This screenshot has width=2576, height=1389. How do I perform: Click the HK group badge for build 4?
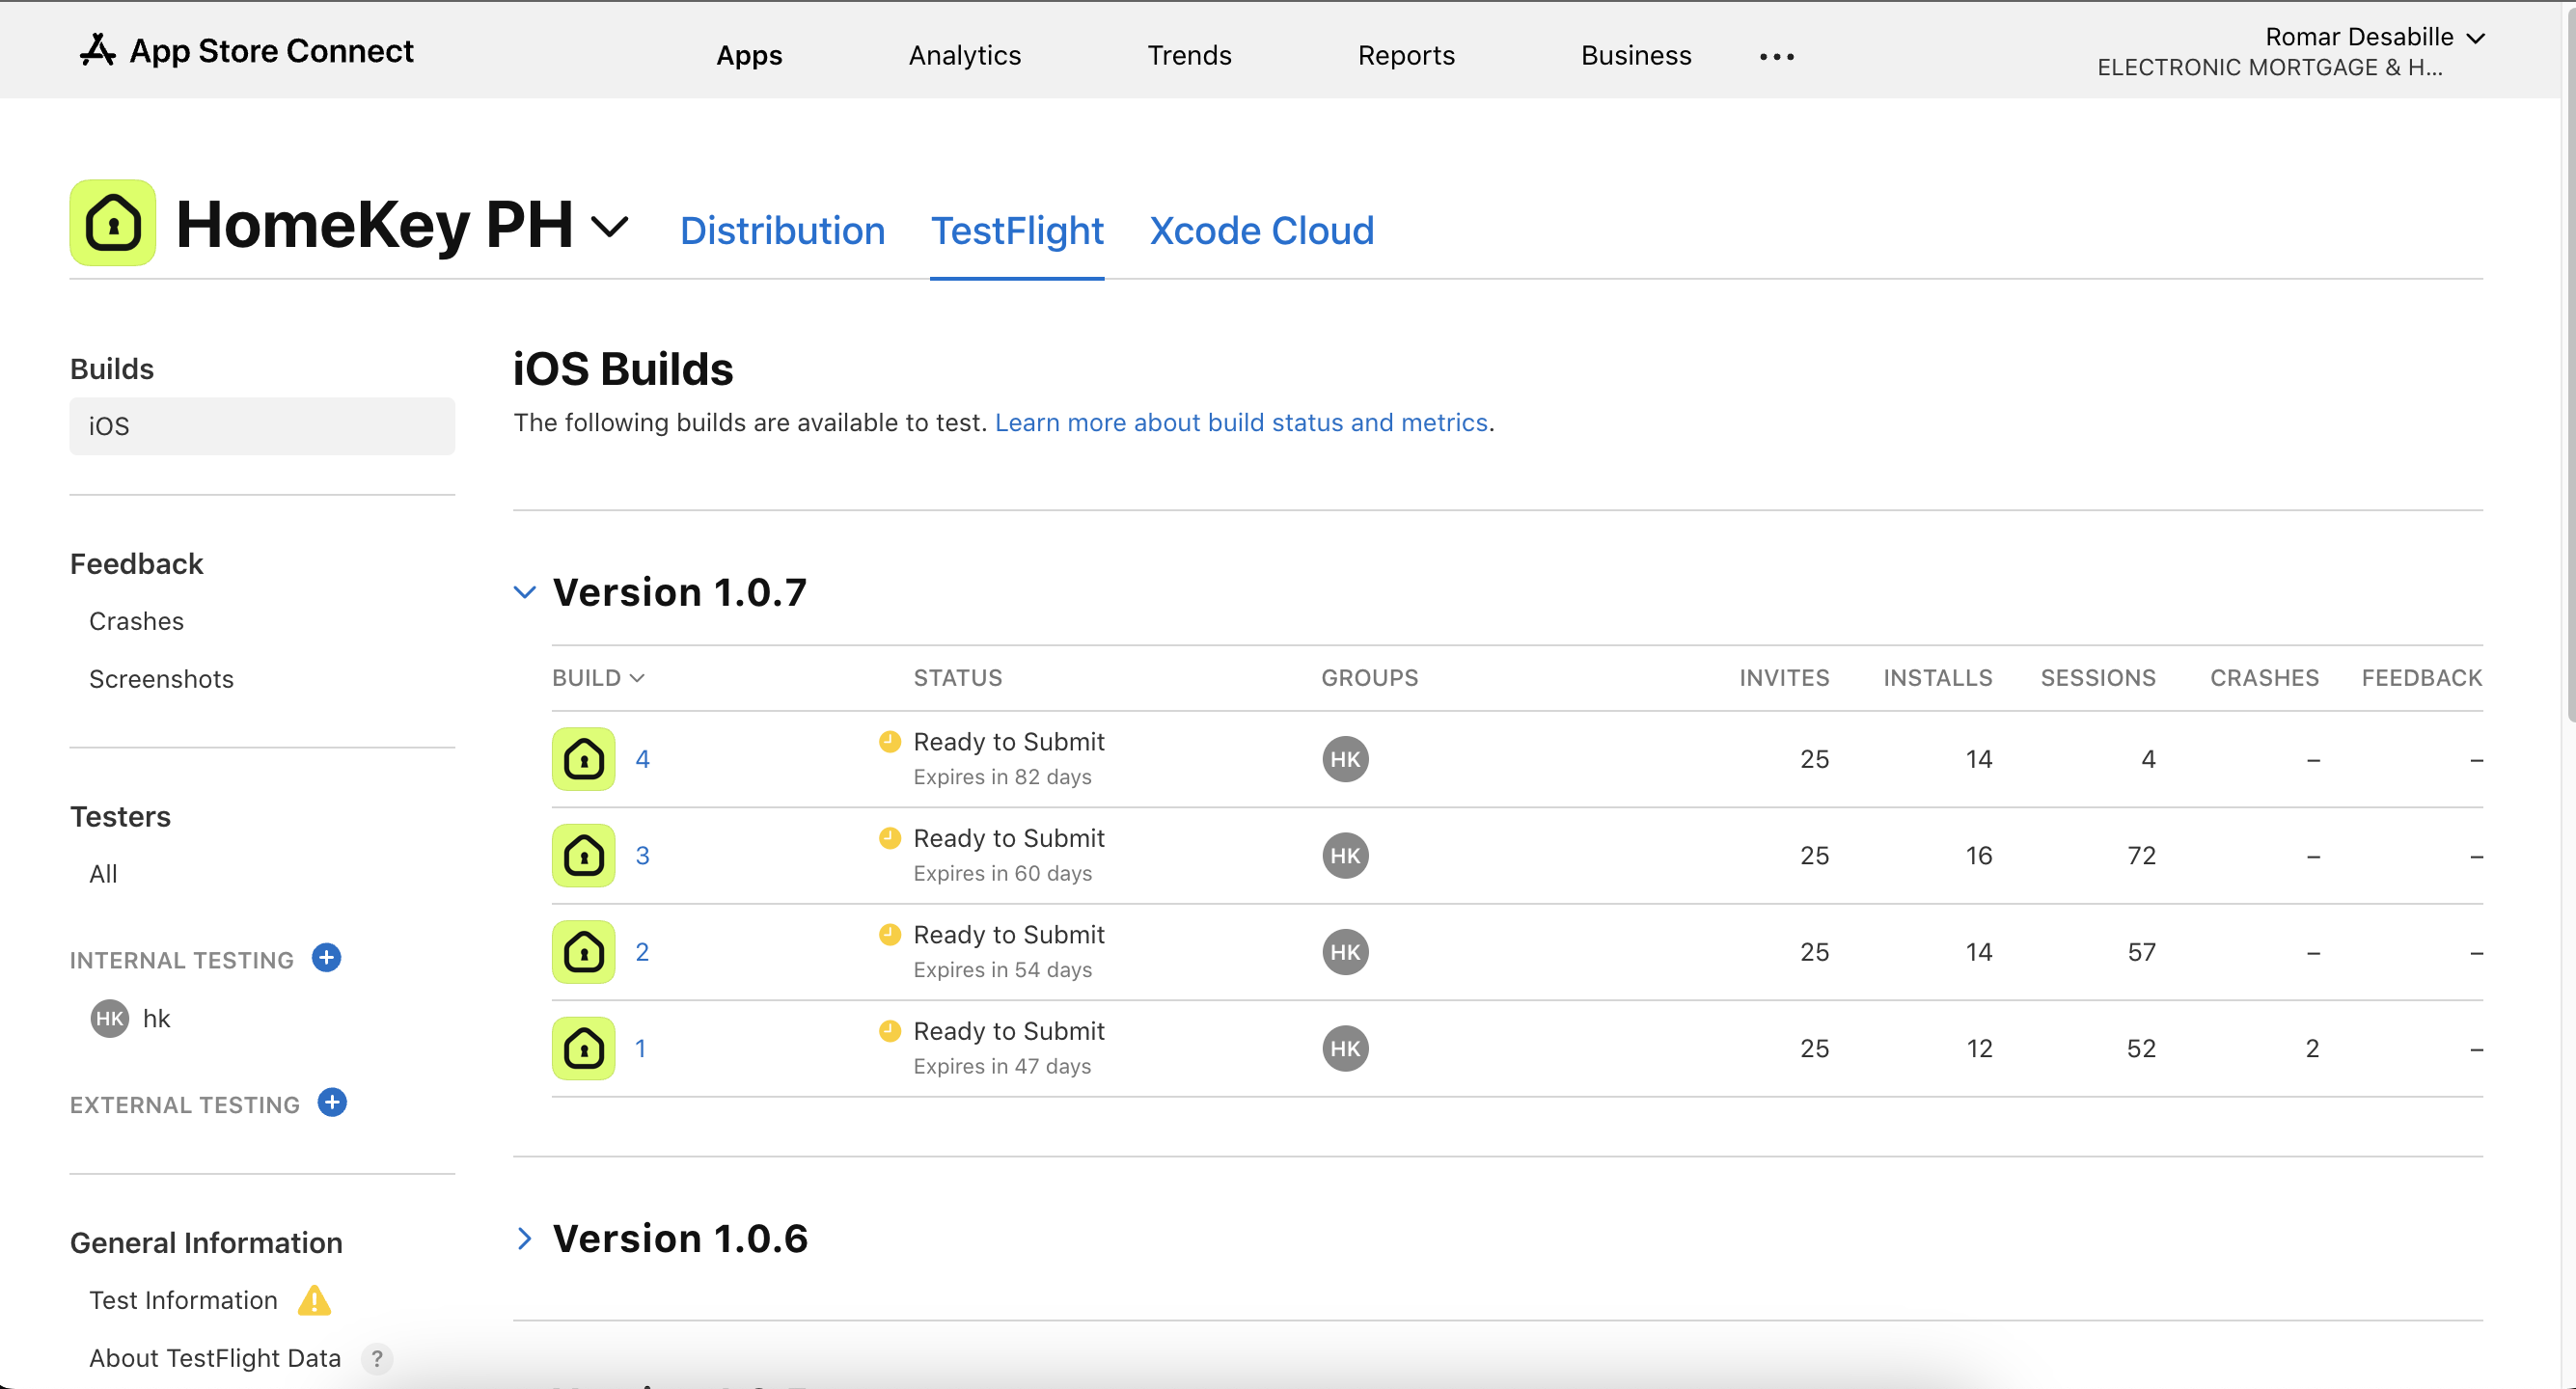pos(1345,759)
